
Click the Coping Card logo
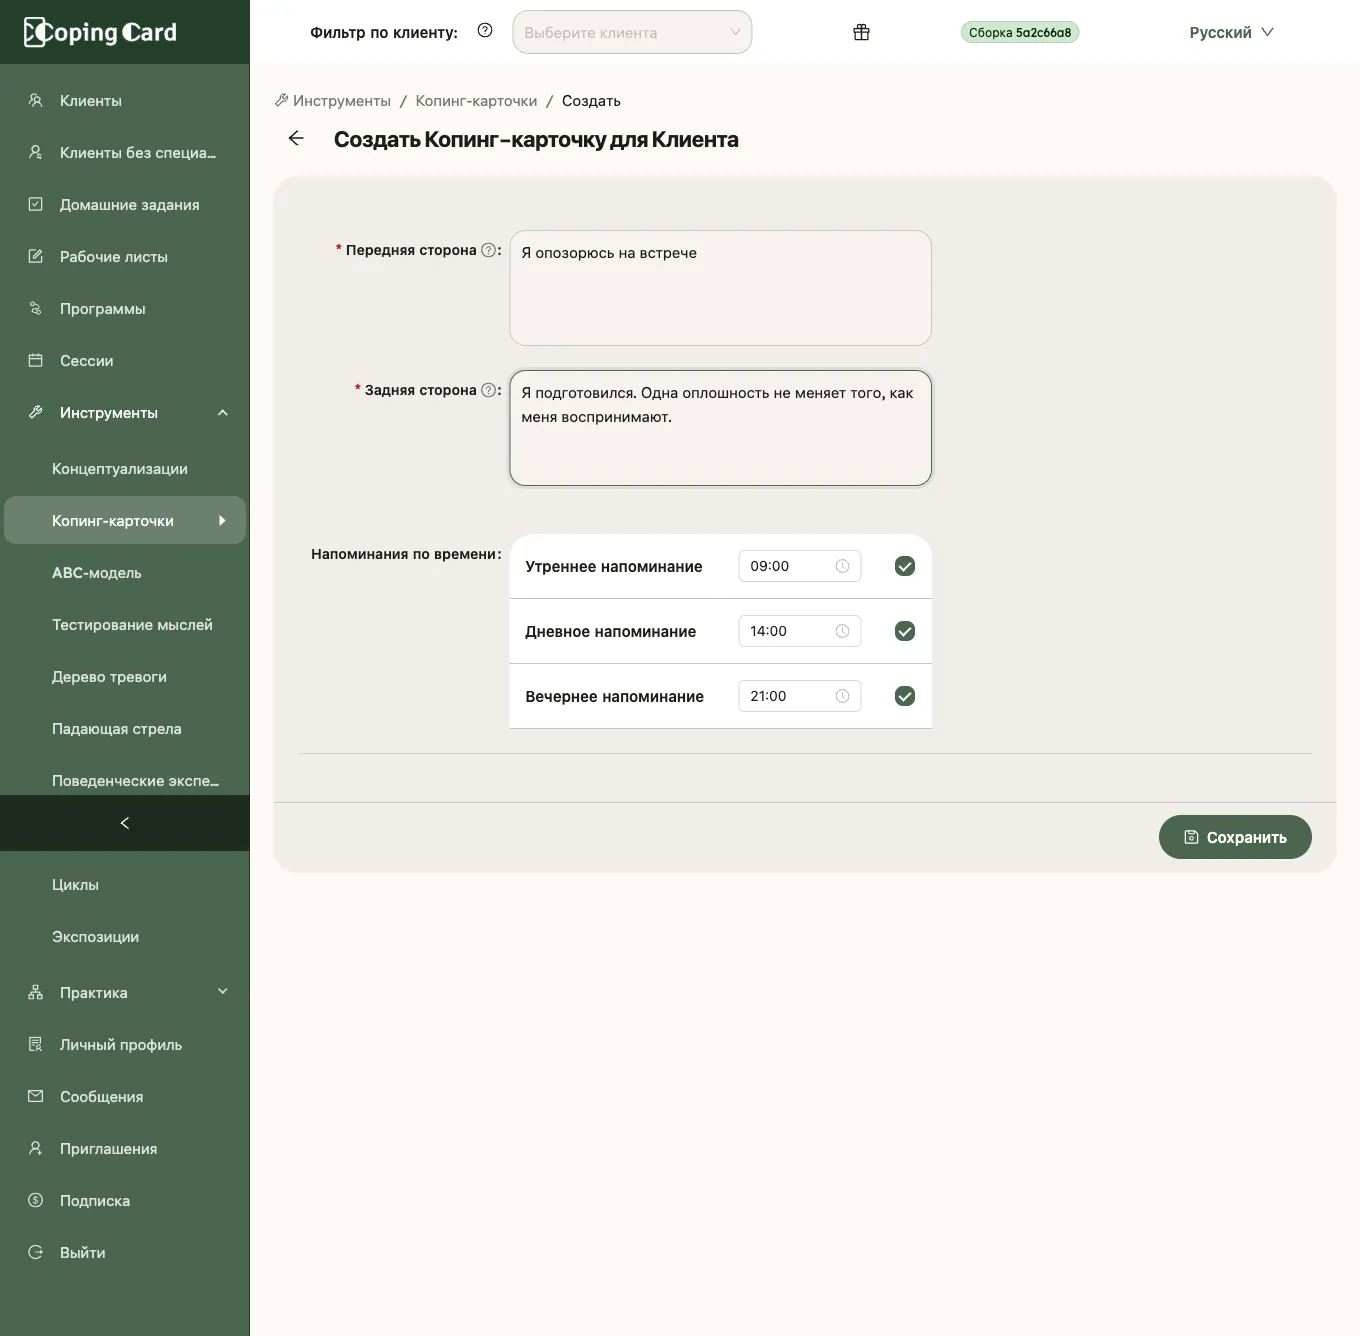[x=100, y=32]
